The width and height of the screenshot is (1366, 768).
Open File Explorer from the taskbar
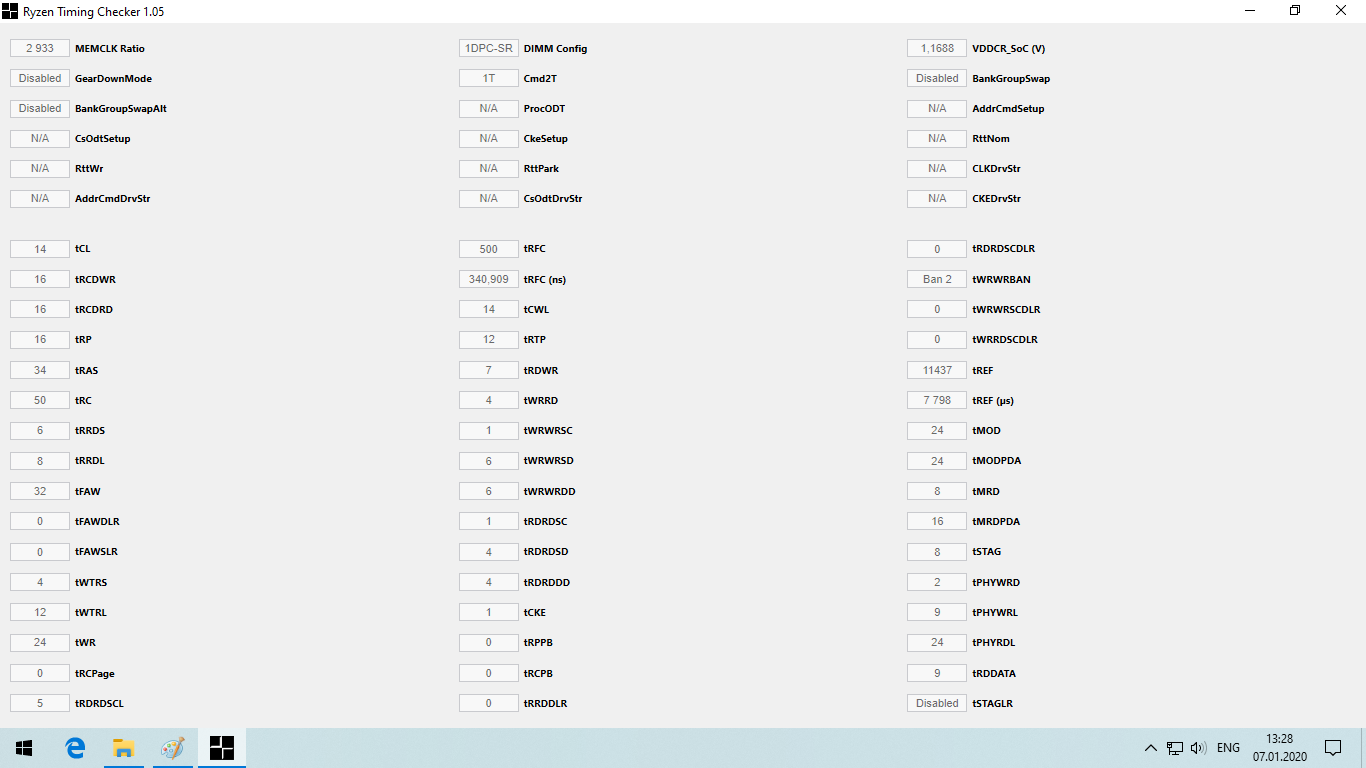pos(123,748)
